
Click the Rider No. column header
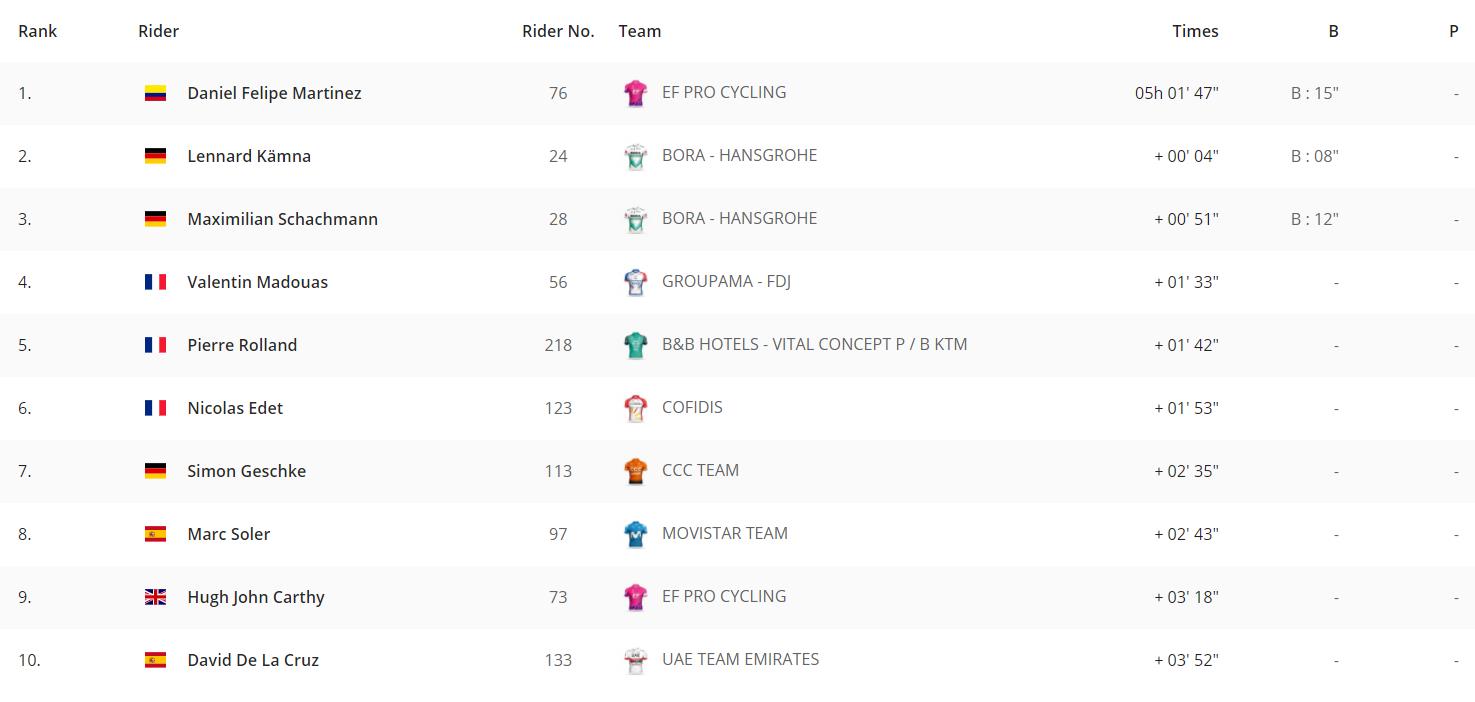[558, 31]
